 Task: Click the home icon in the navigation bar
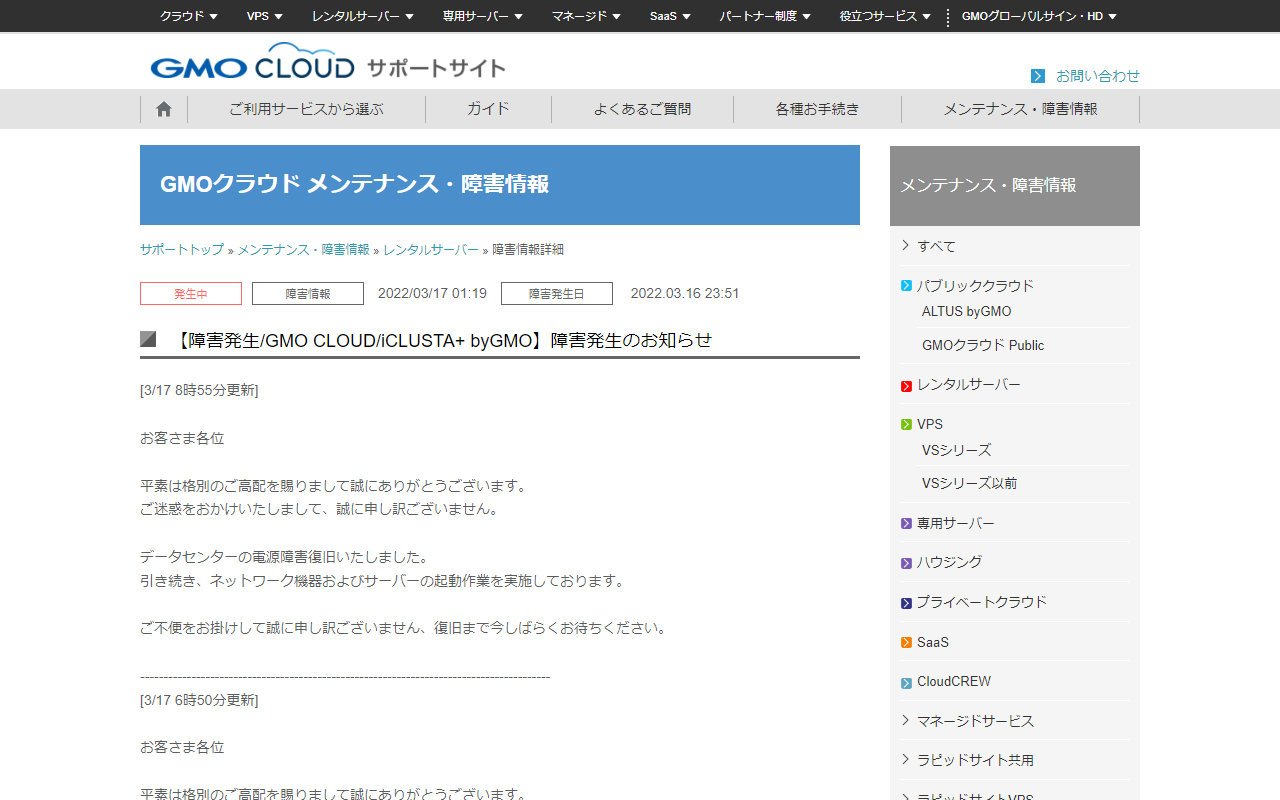pos(163,109)
